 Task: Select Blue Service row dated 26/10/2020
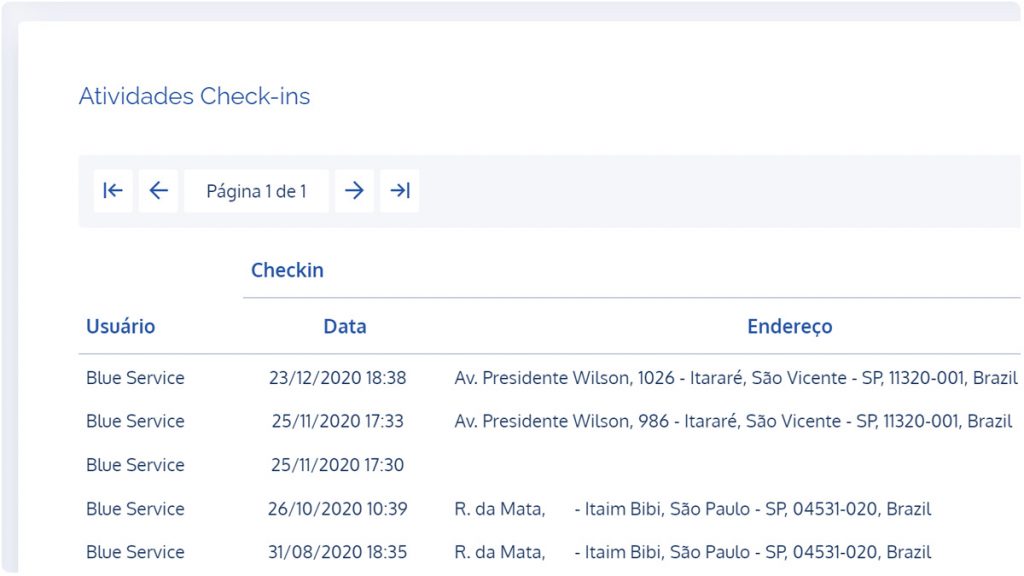coord(550,509)
